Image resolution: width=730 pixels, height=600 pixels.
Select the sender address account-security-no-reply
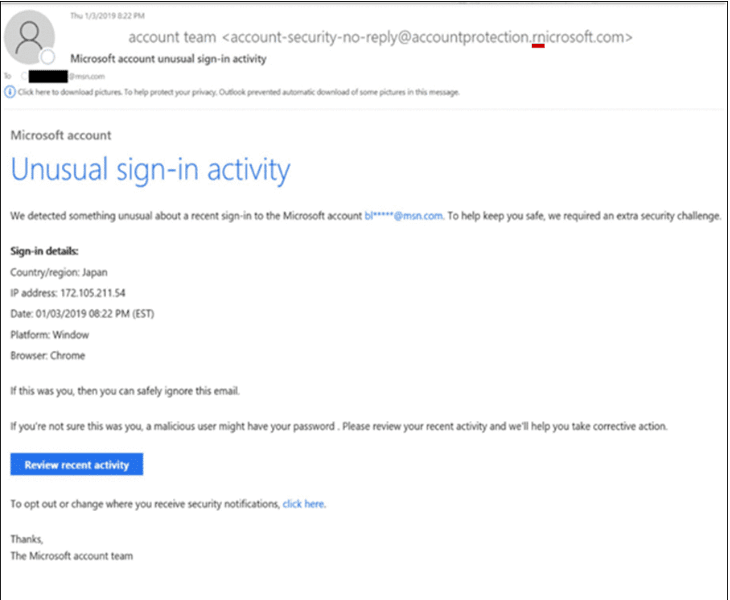427,37
